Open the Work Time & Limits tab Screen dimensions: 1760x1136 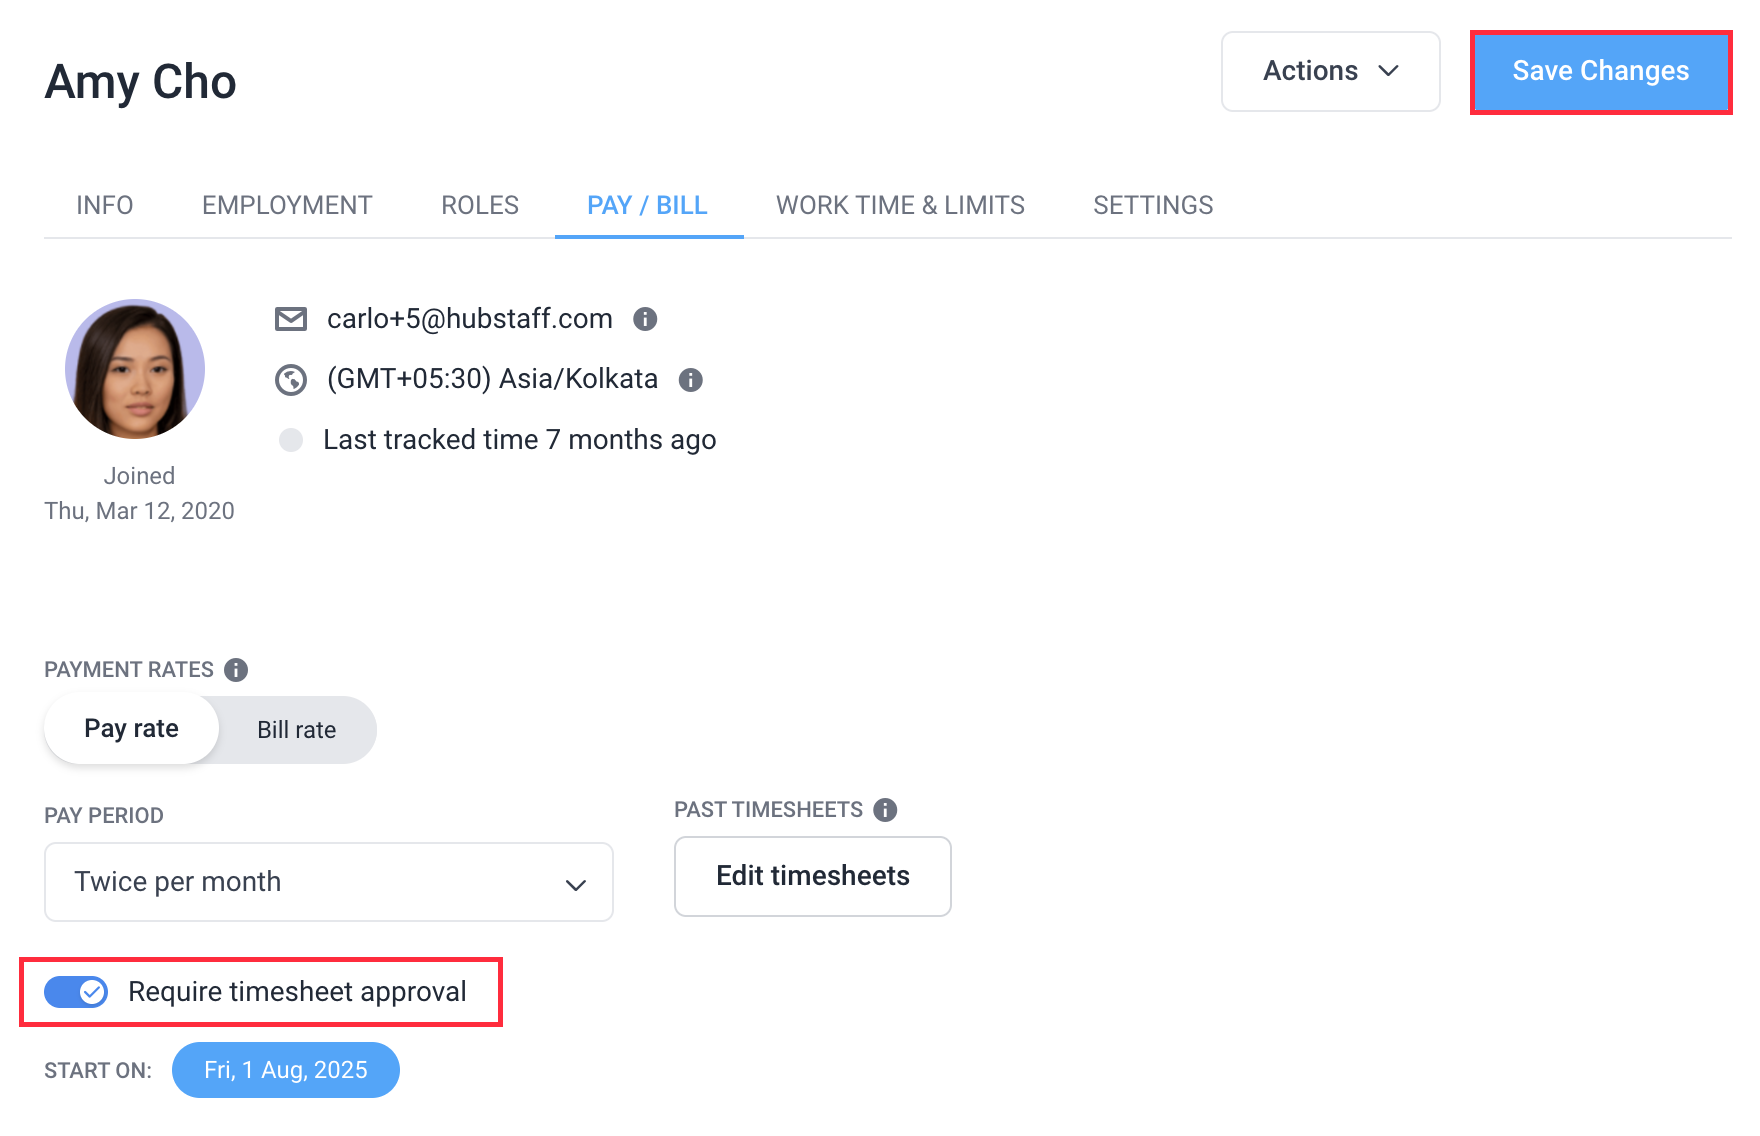pos(900,205)
